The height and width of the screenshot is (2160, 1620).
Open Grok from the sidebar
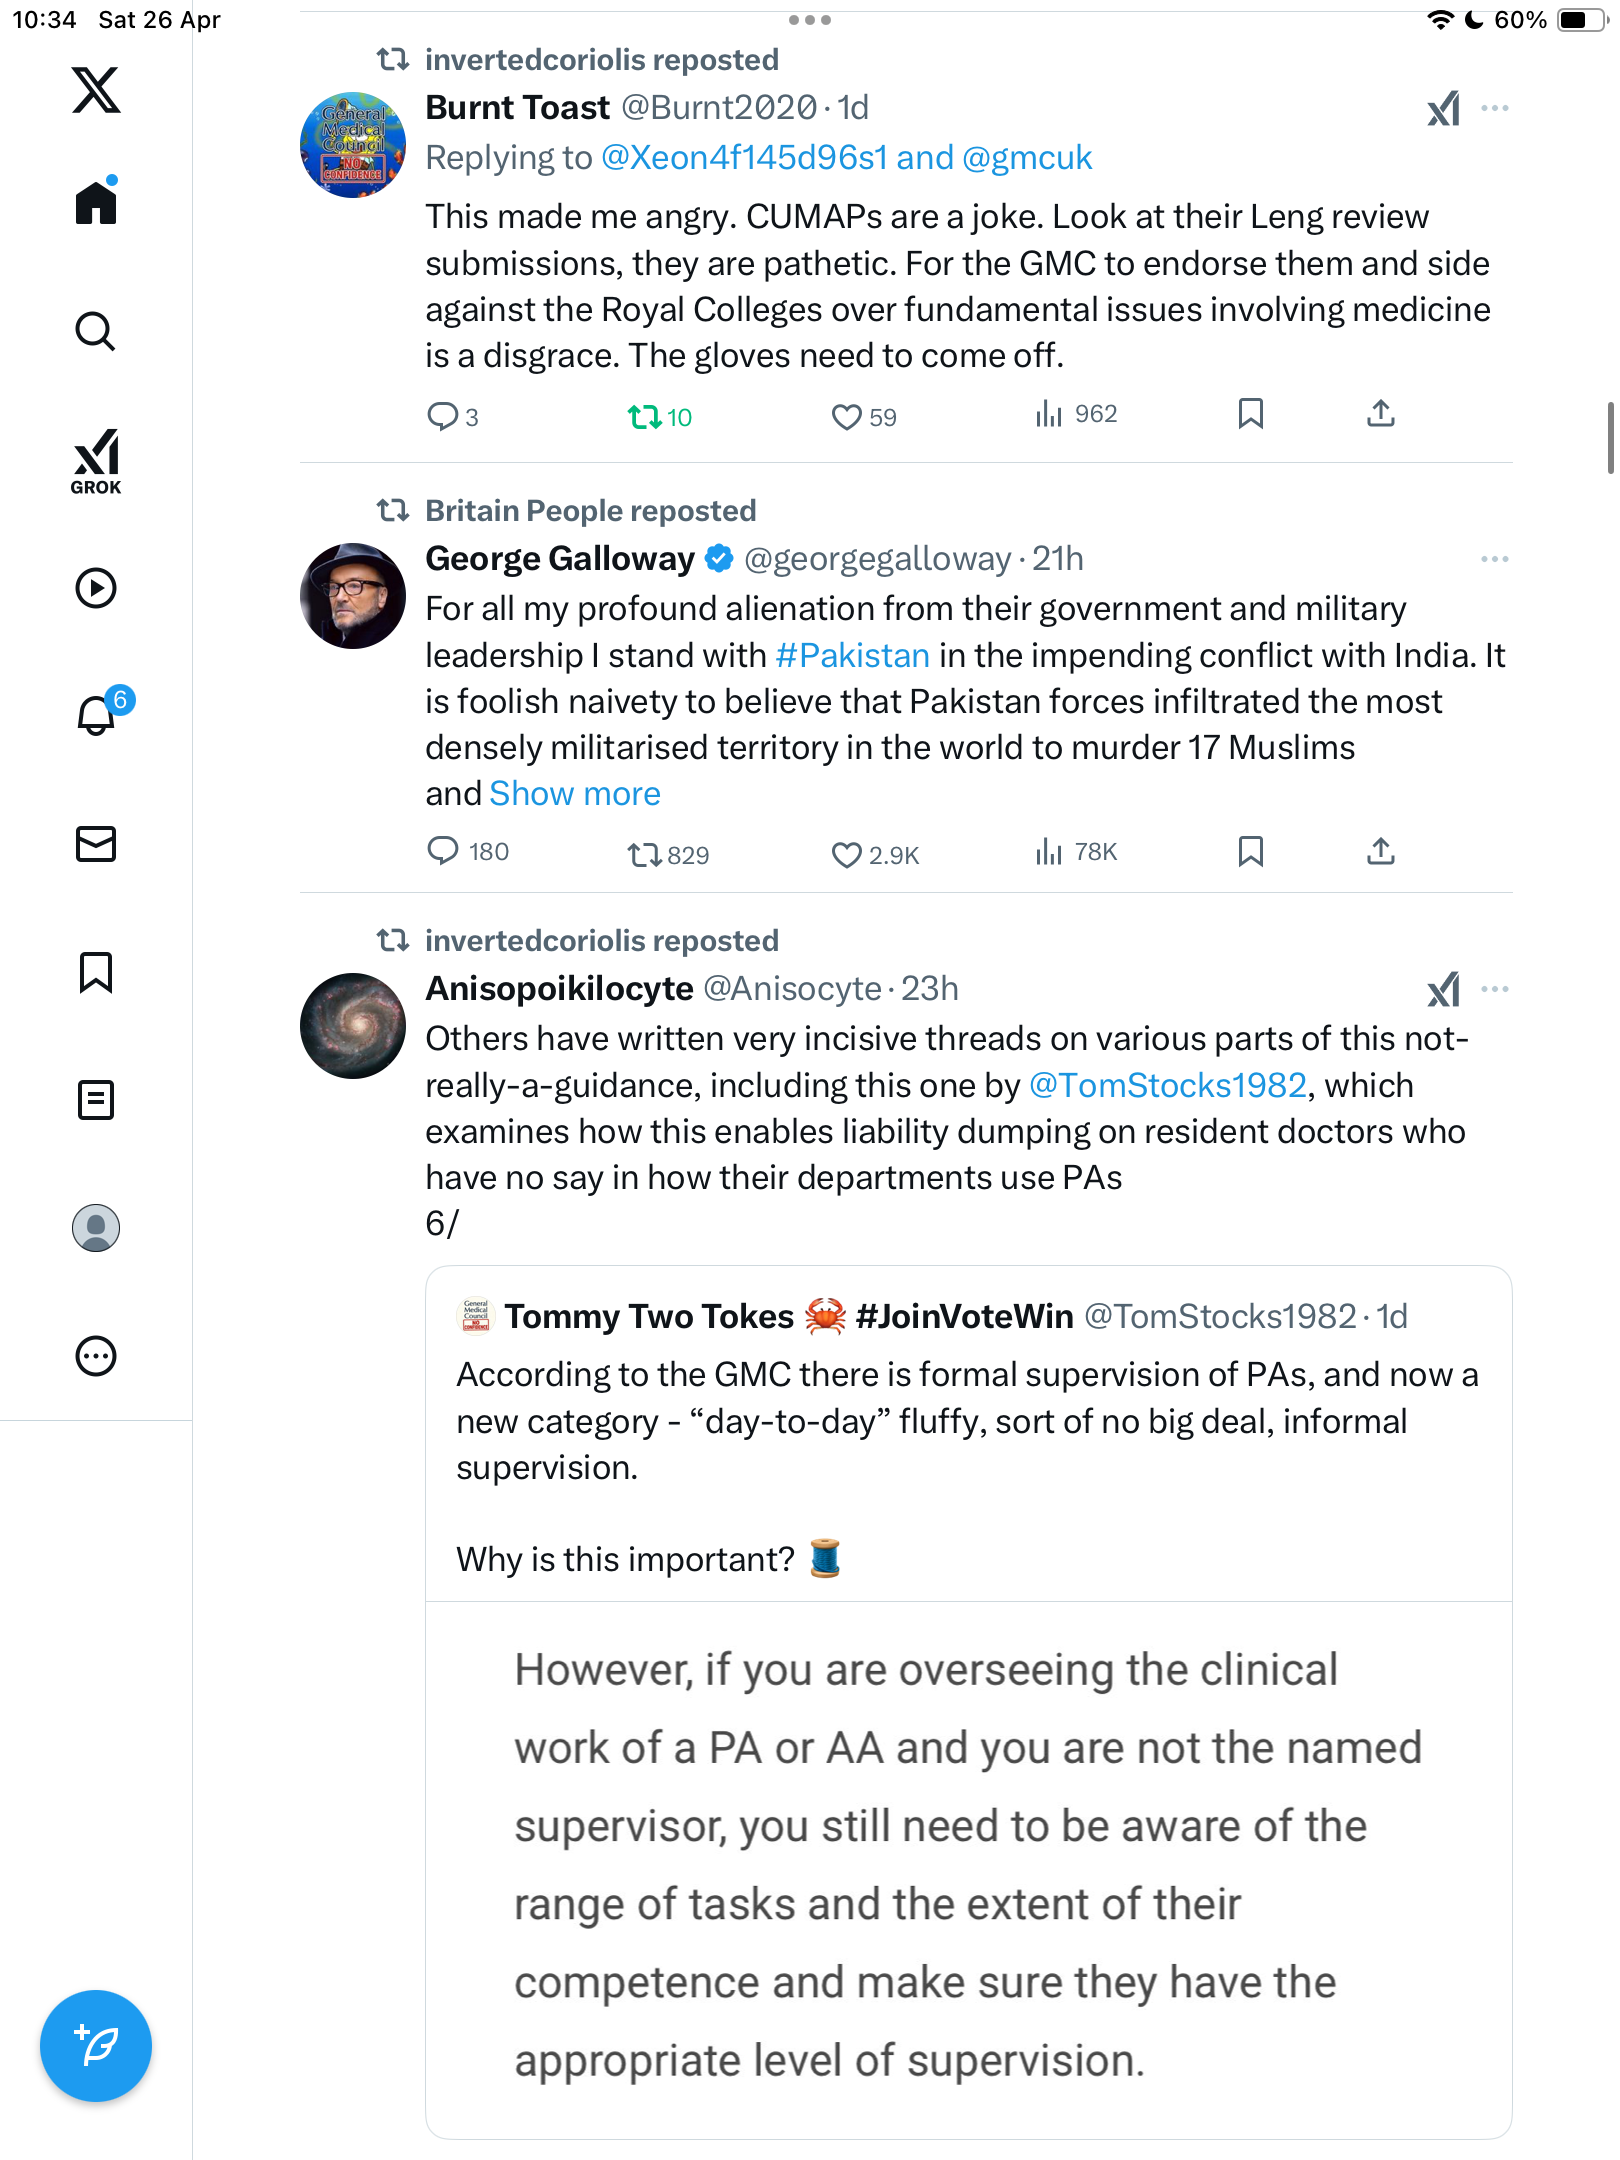(96, 461)
